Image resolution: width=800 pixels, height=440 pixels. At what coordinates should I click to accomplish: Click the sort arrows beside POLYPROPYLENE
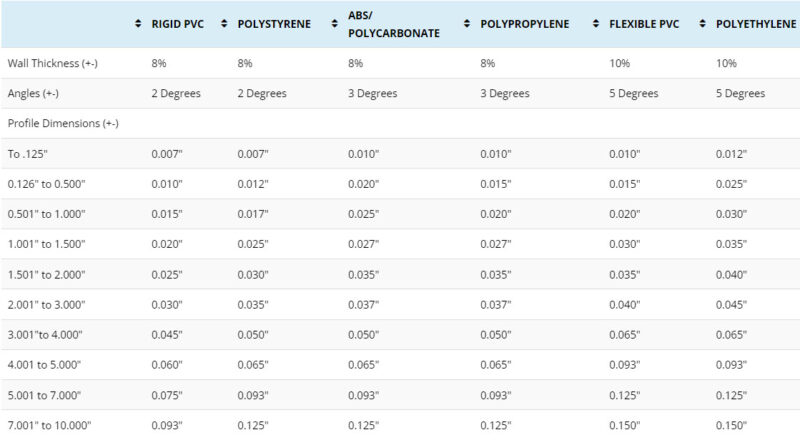(x=467, y=23)
